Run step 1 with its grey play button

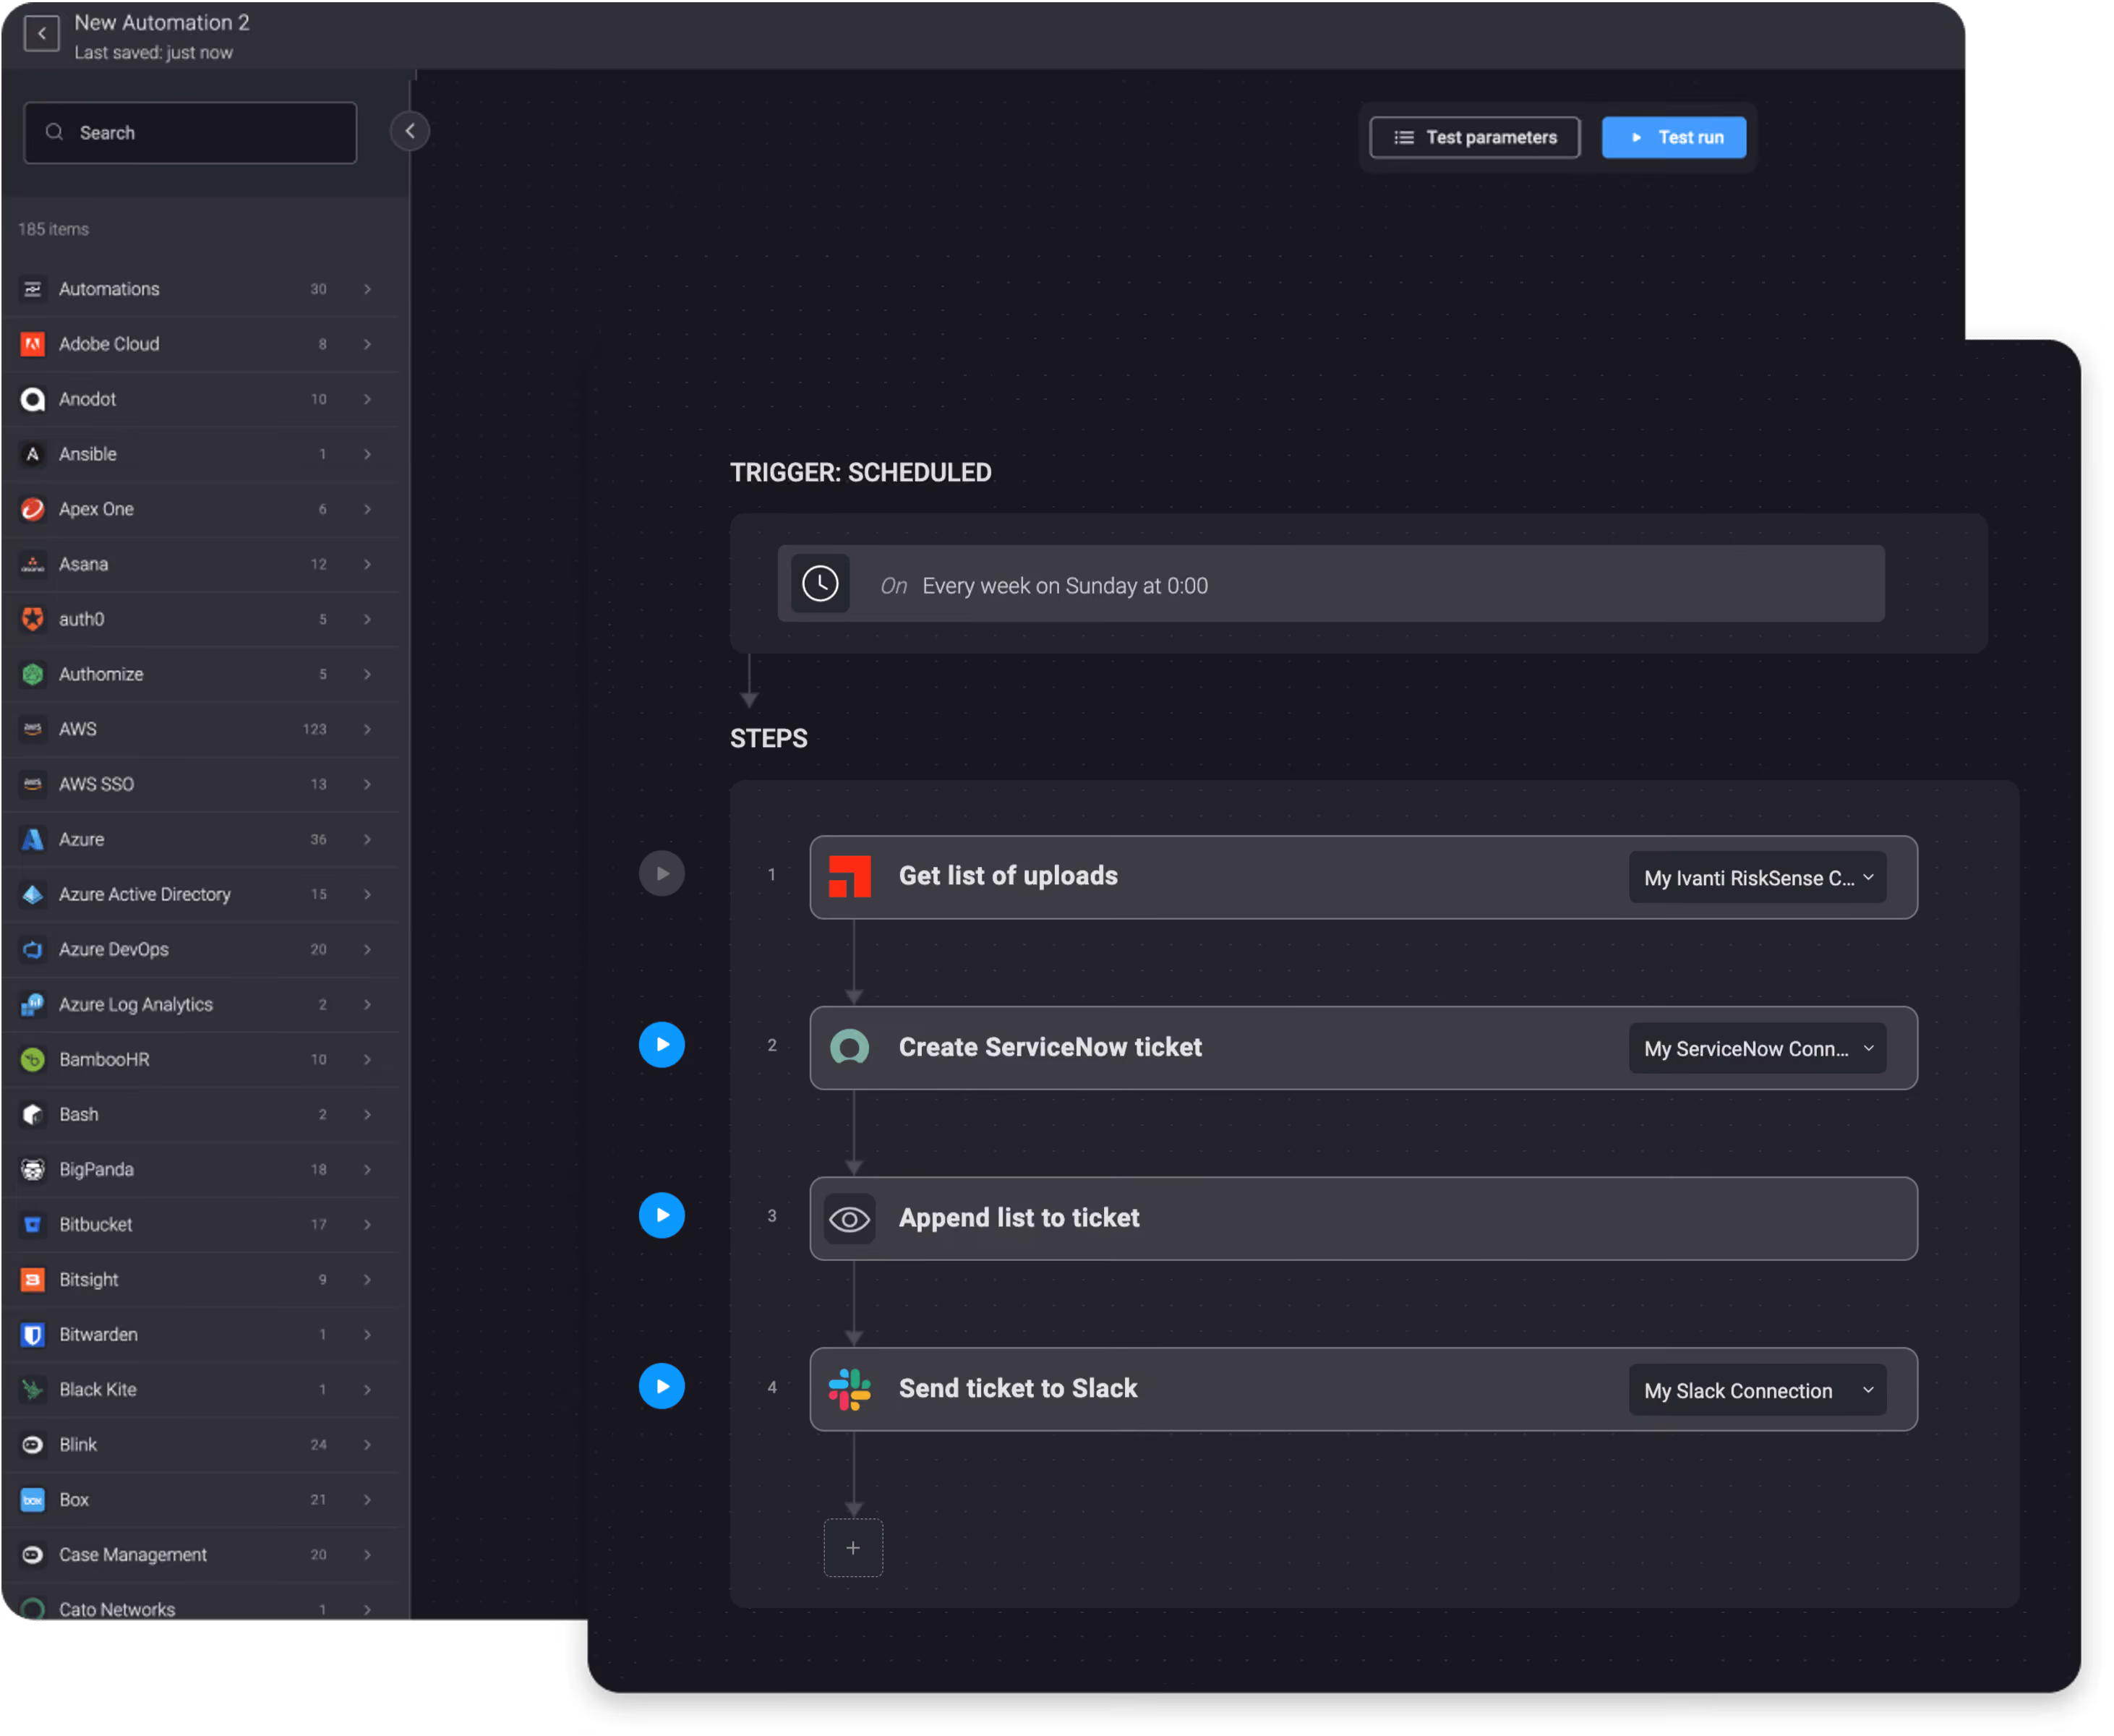662,874
